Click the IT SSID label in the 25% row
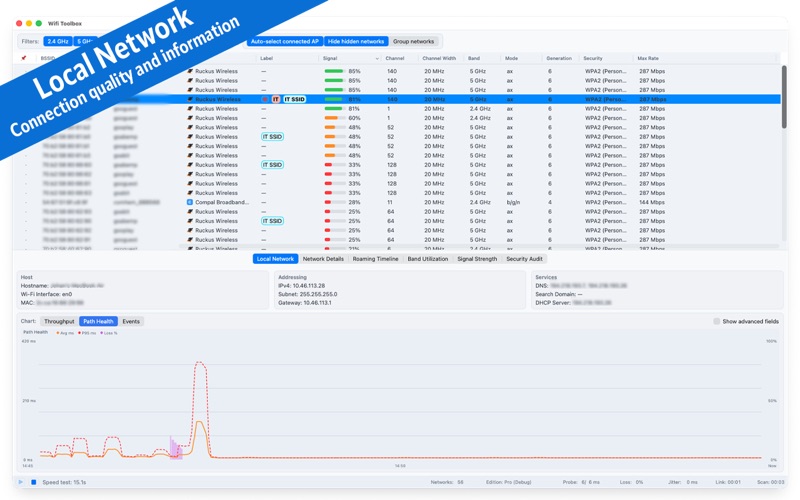Viewport: 800px width, 500px height. coord(272,221)
